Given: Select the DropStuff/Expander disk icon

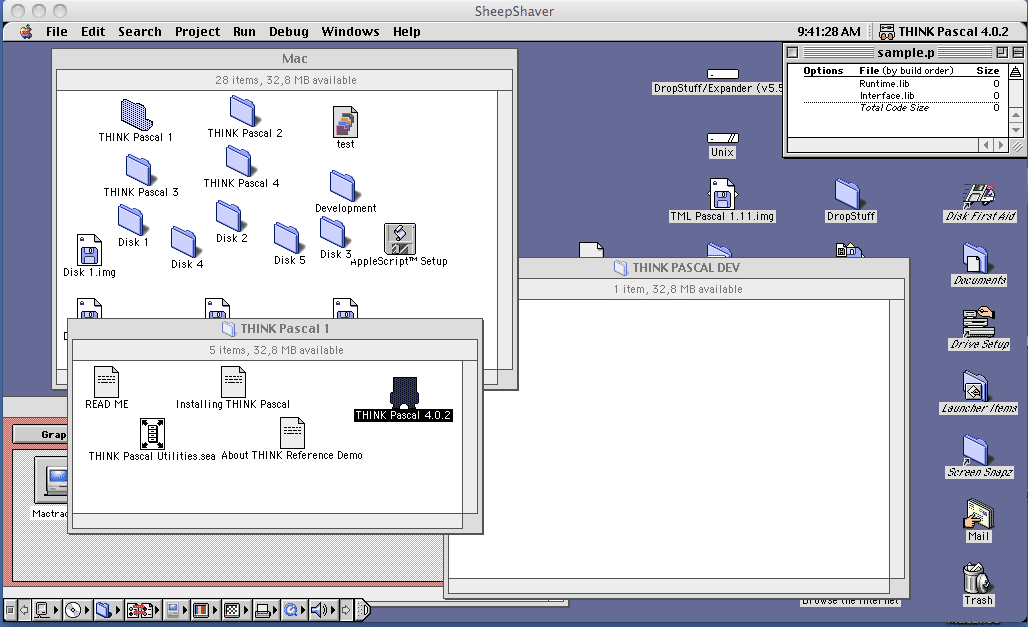Looking at the screenshot, I should (x=722, y=74).
